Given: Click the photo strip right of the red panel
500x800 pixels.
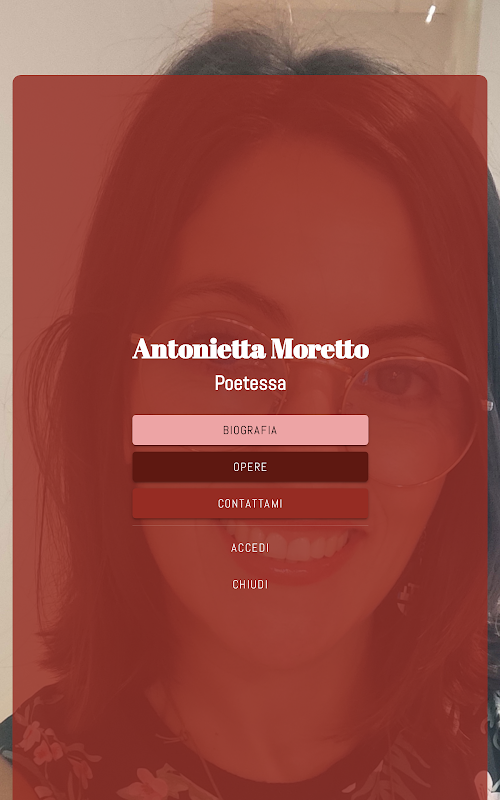Looking at the screenshot, I should 494,408.
